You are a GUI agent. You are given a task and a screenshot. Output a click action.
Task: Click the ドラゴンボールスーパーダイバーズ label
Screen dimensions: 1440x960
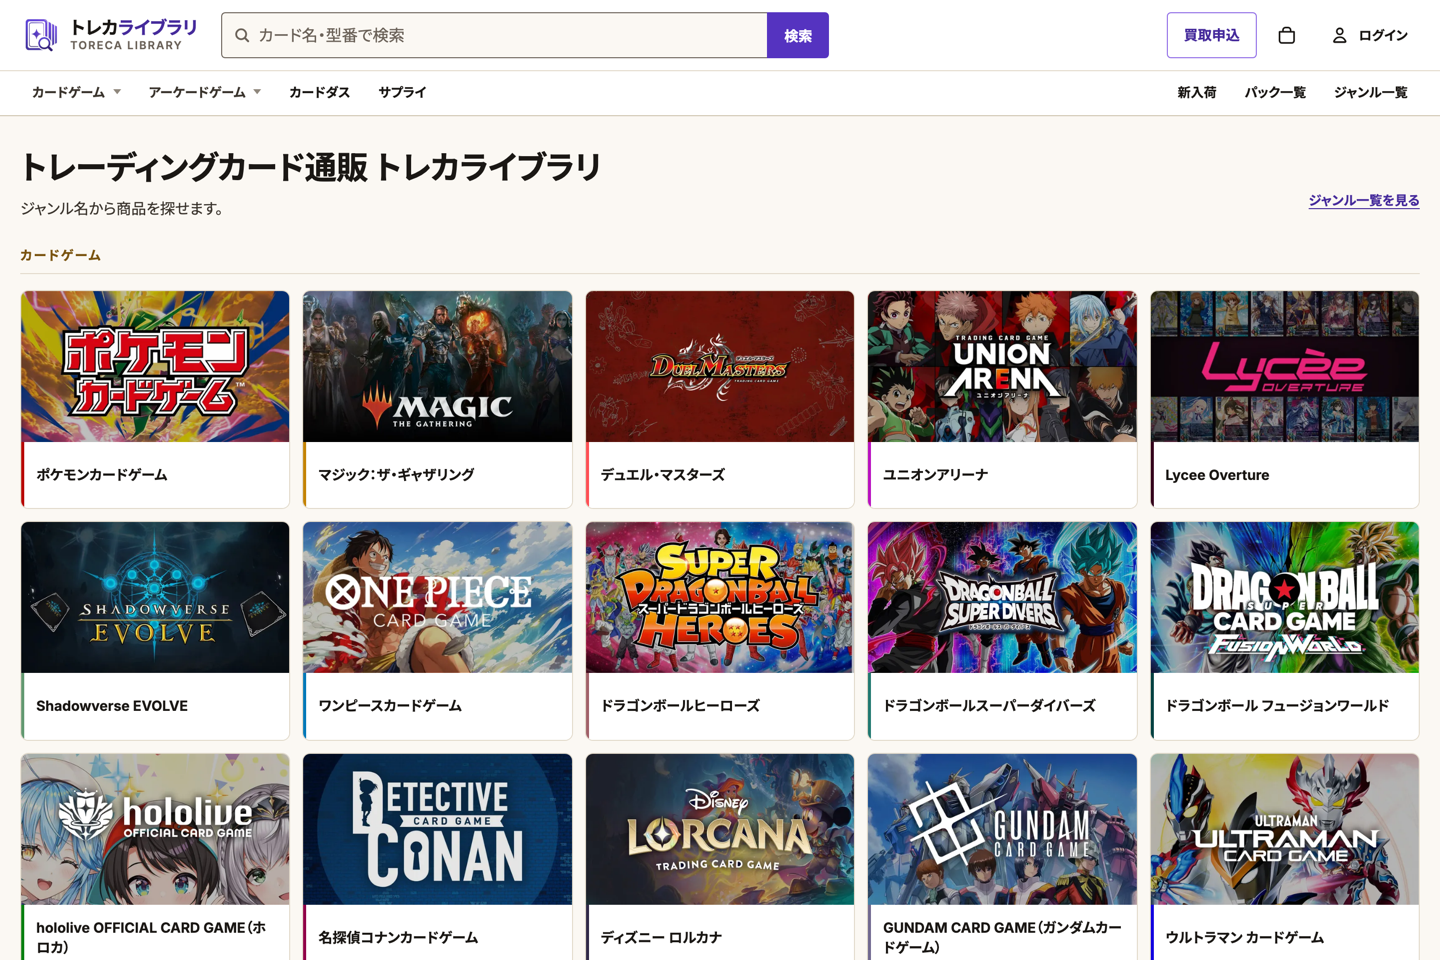click(x=989, y=706)
